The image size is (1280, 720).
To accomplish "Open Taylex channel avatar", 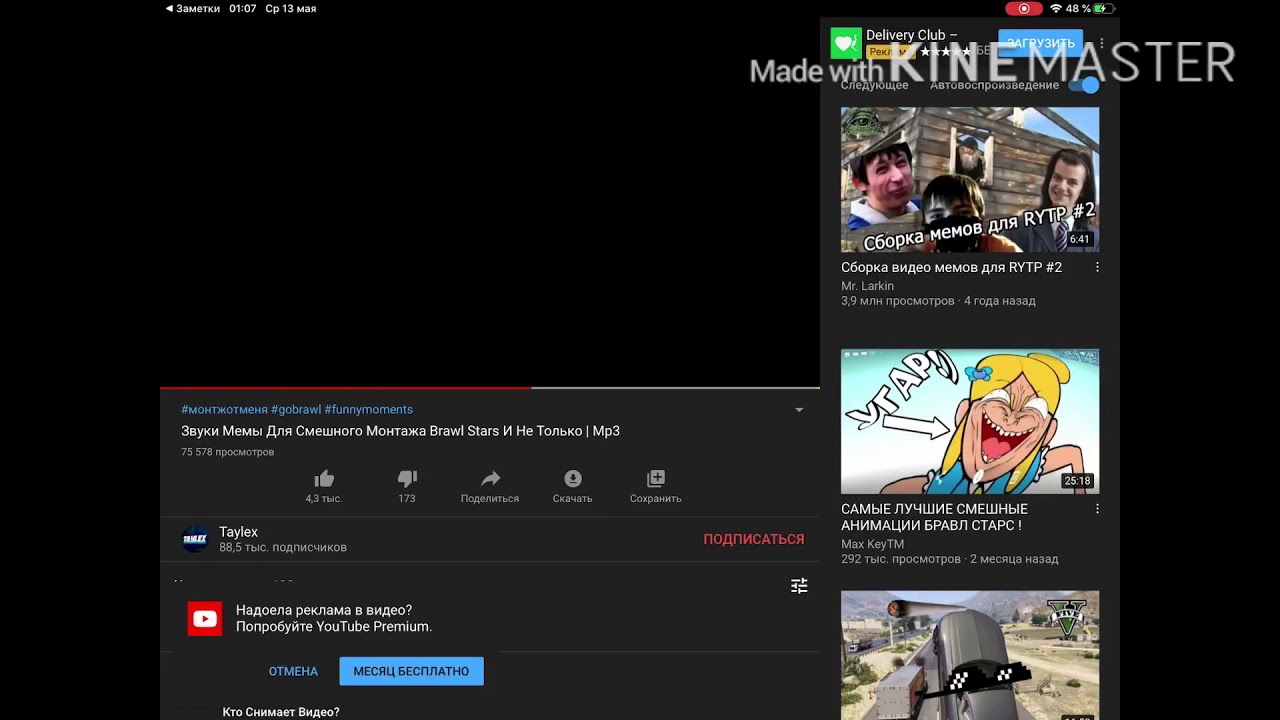I will point(195,539).
